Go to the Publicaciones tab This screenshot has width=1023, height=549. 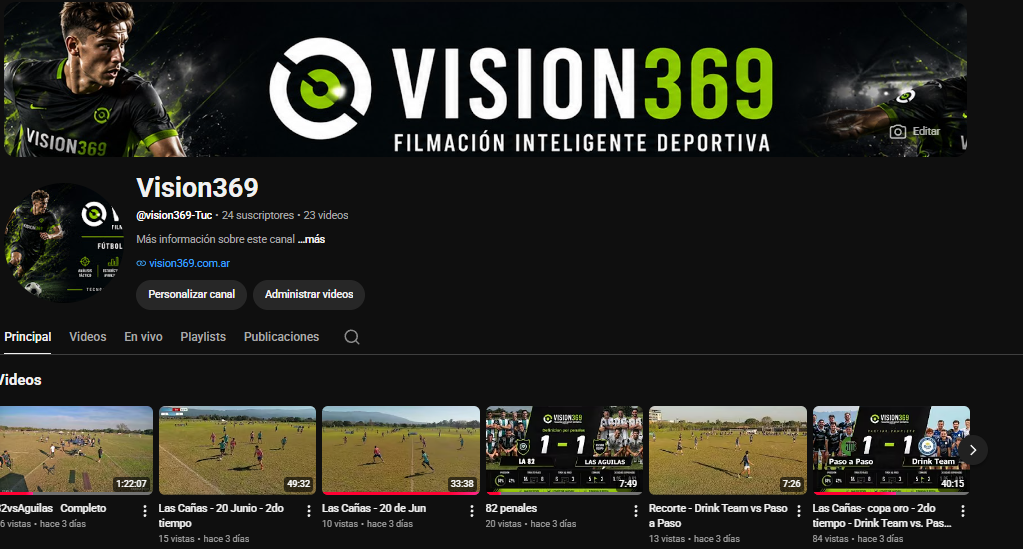pyautogui.click(x=281, y=337)
